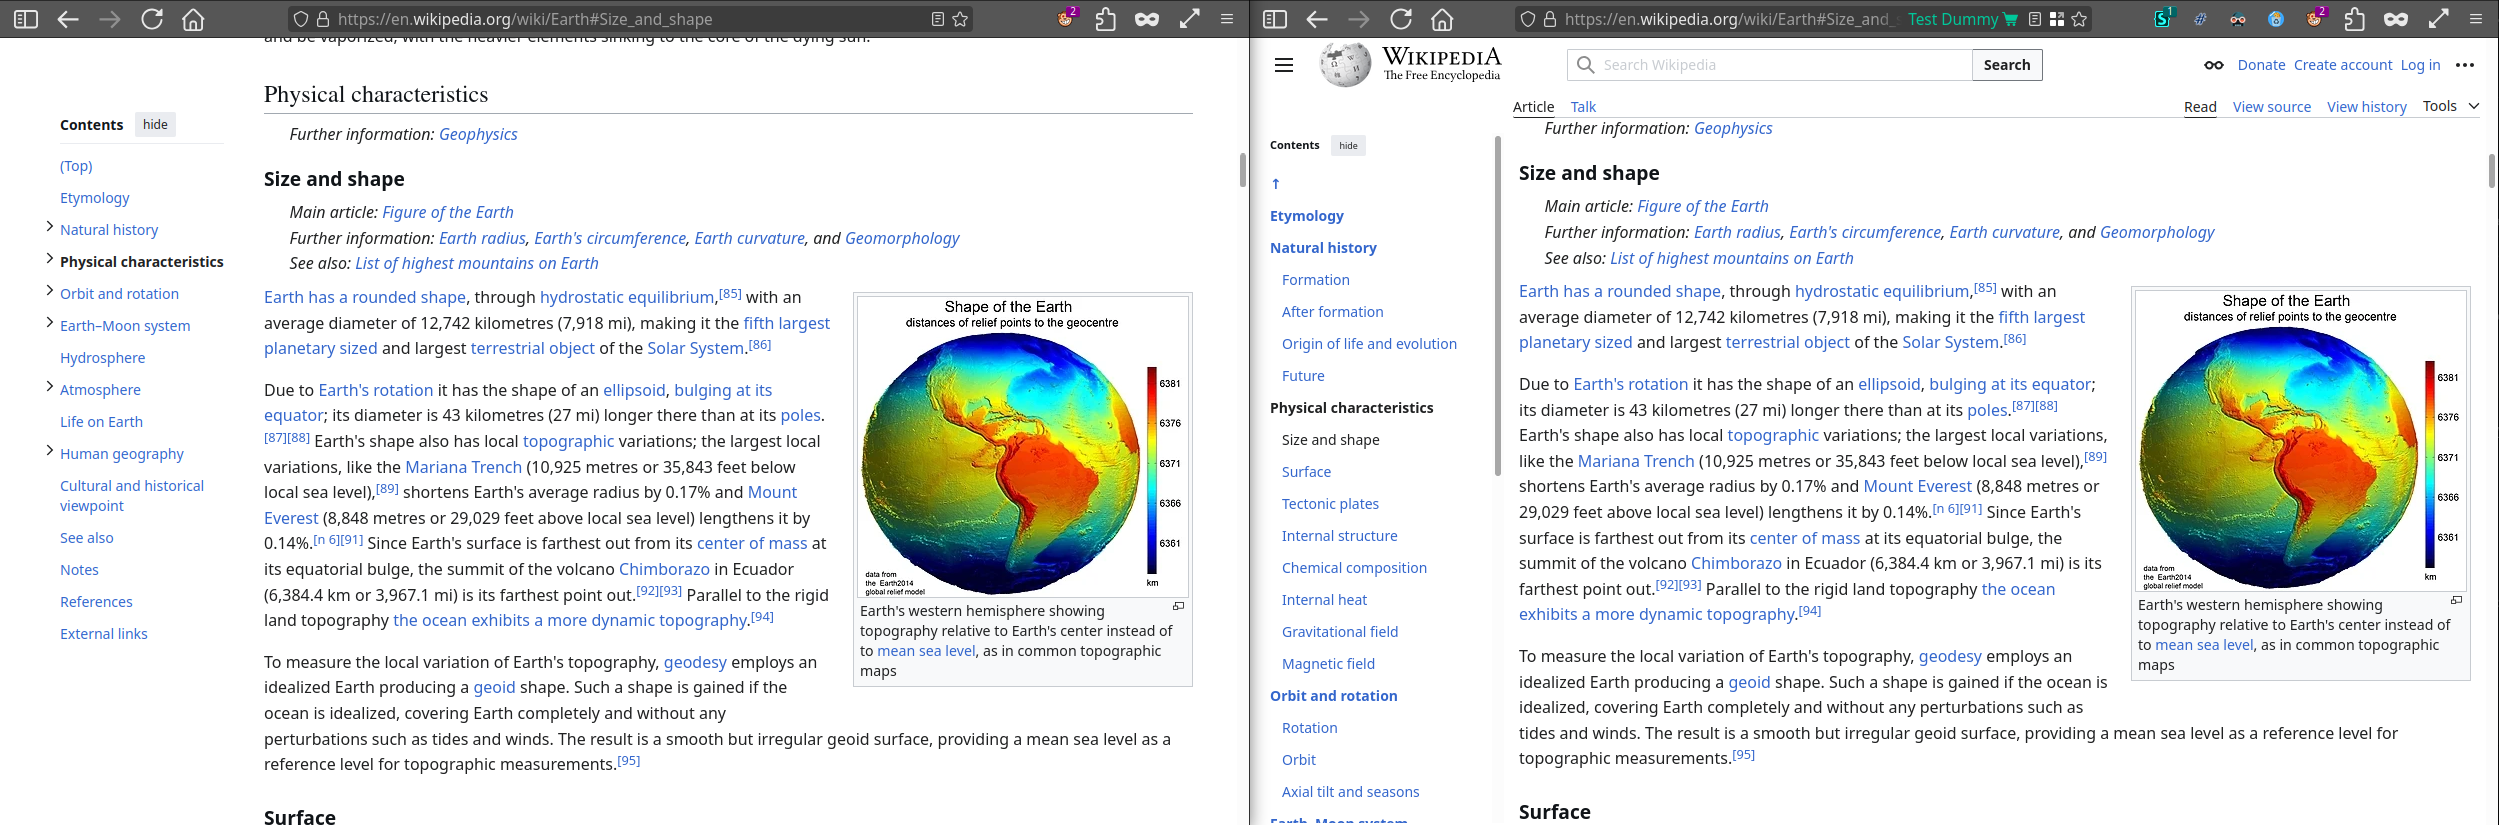Switch to the Talk tab
The image size is (2499, 825).
pos(1583,107)
